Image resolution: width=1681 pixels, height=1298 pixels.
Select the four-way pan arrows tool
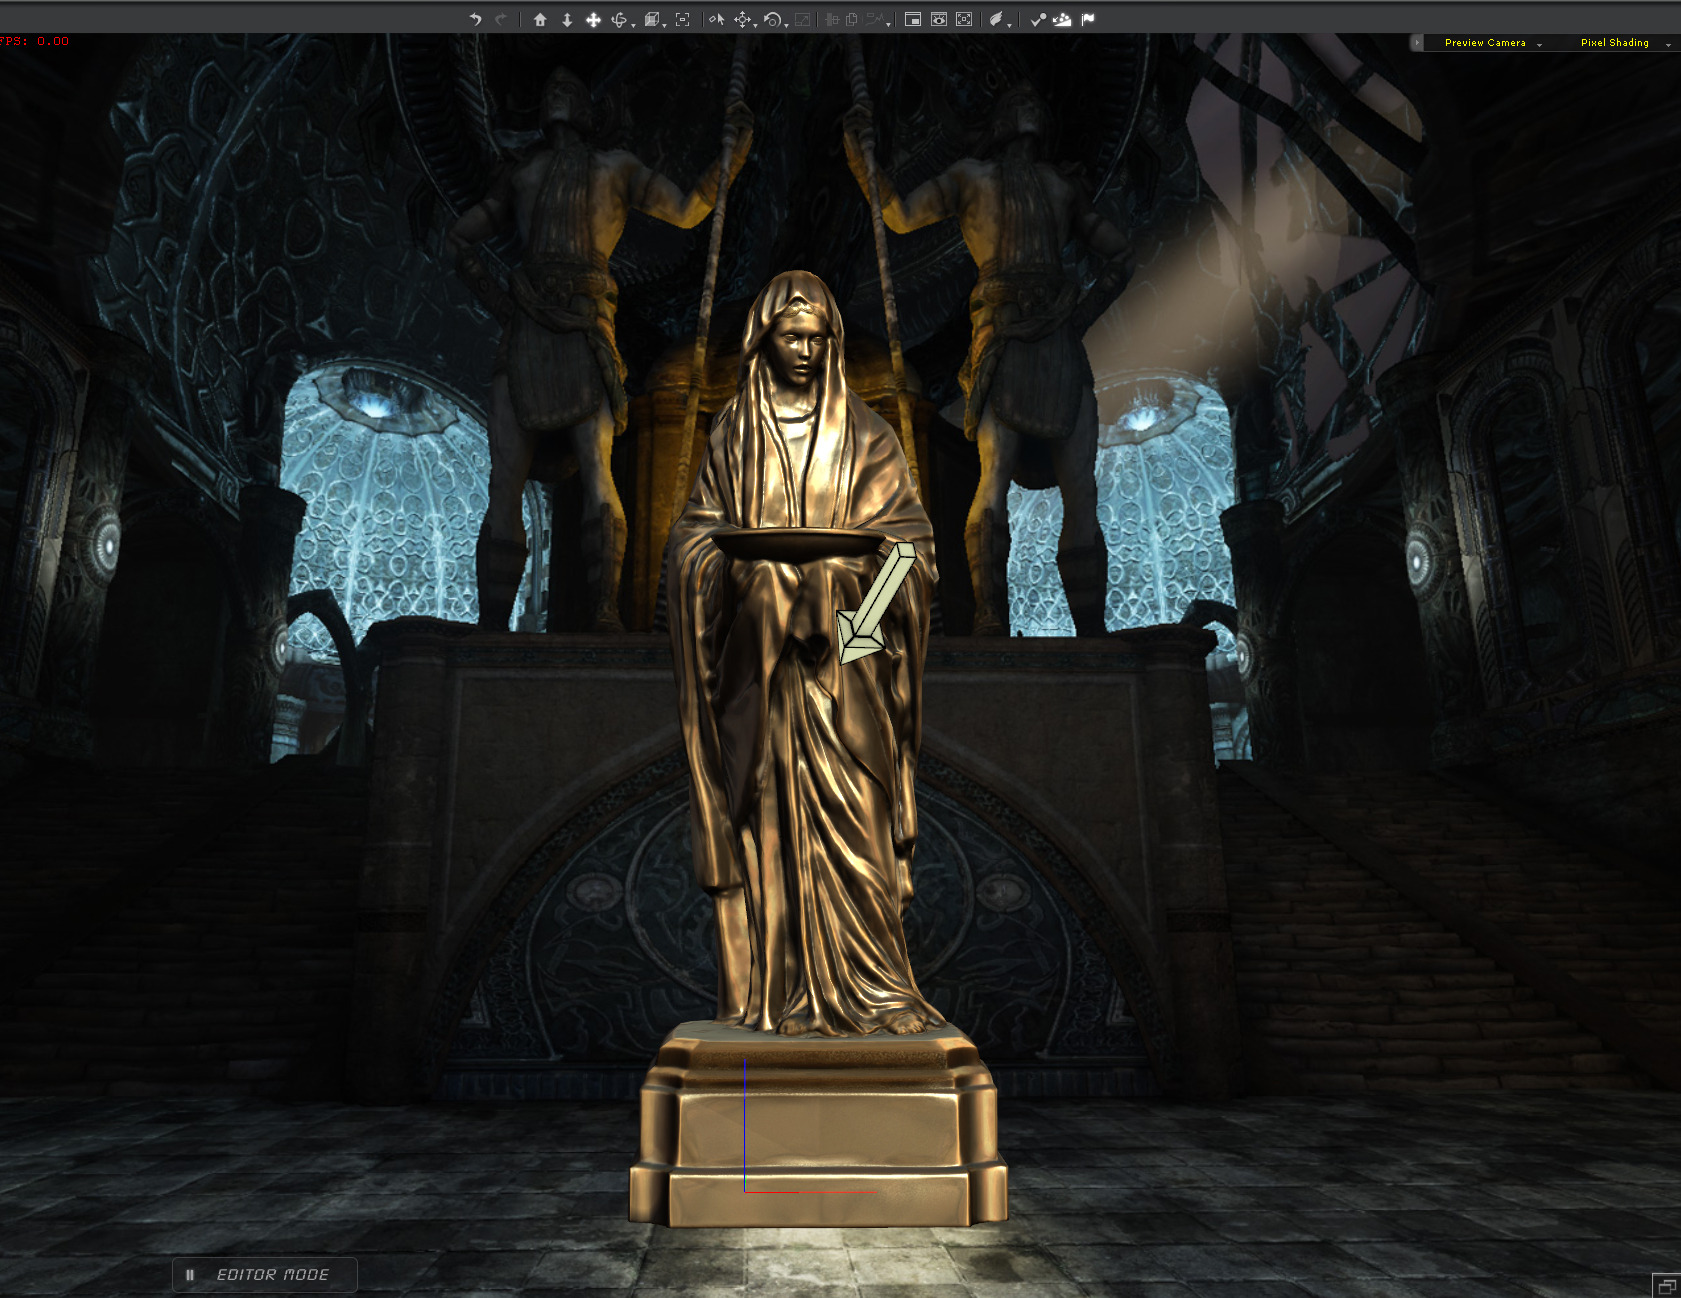[593, 19]
